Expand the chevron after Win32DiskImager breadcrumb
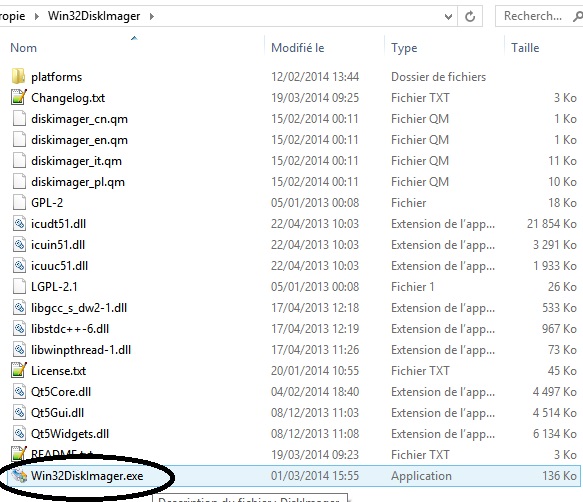583x502 pixels. click(152, 16)
